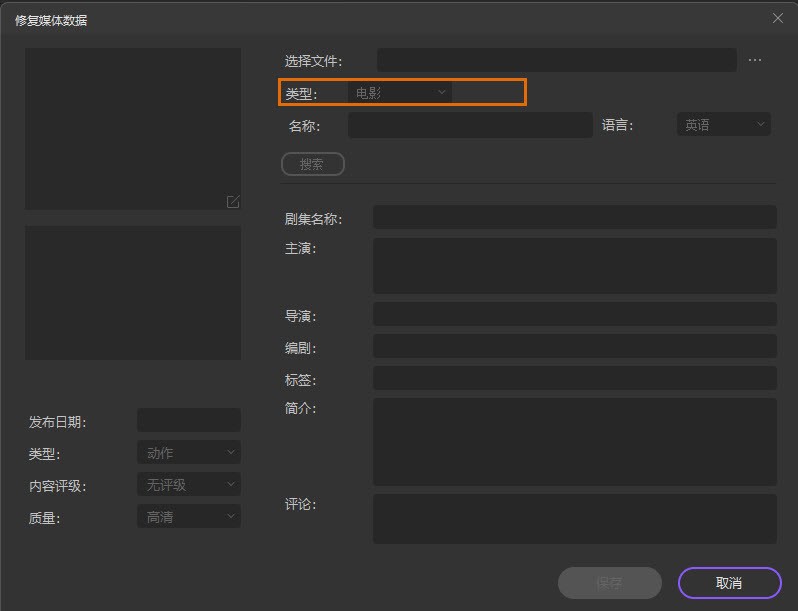Screen dimensions: 798x611
Task: Click the browse file ellipsis icon
Action: coord(755,60)
